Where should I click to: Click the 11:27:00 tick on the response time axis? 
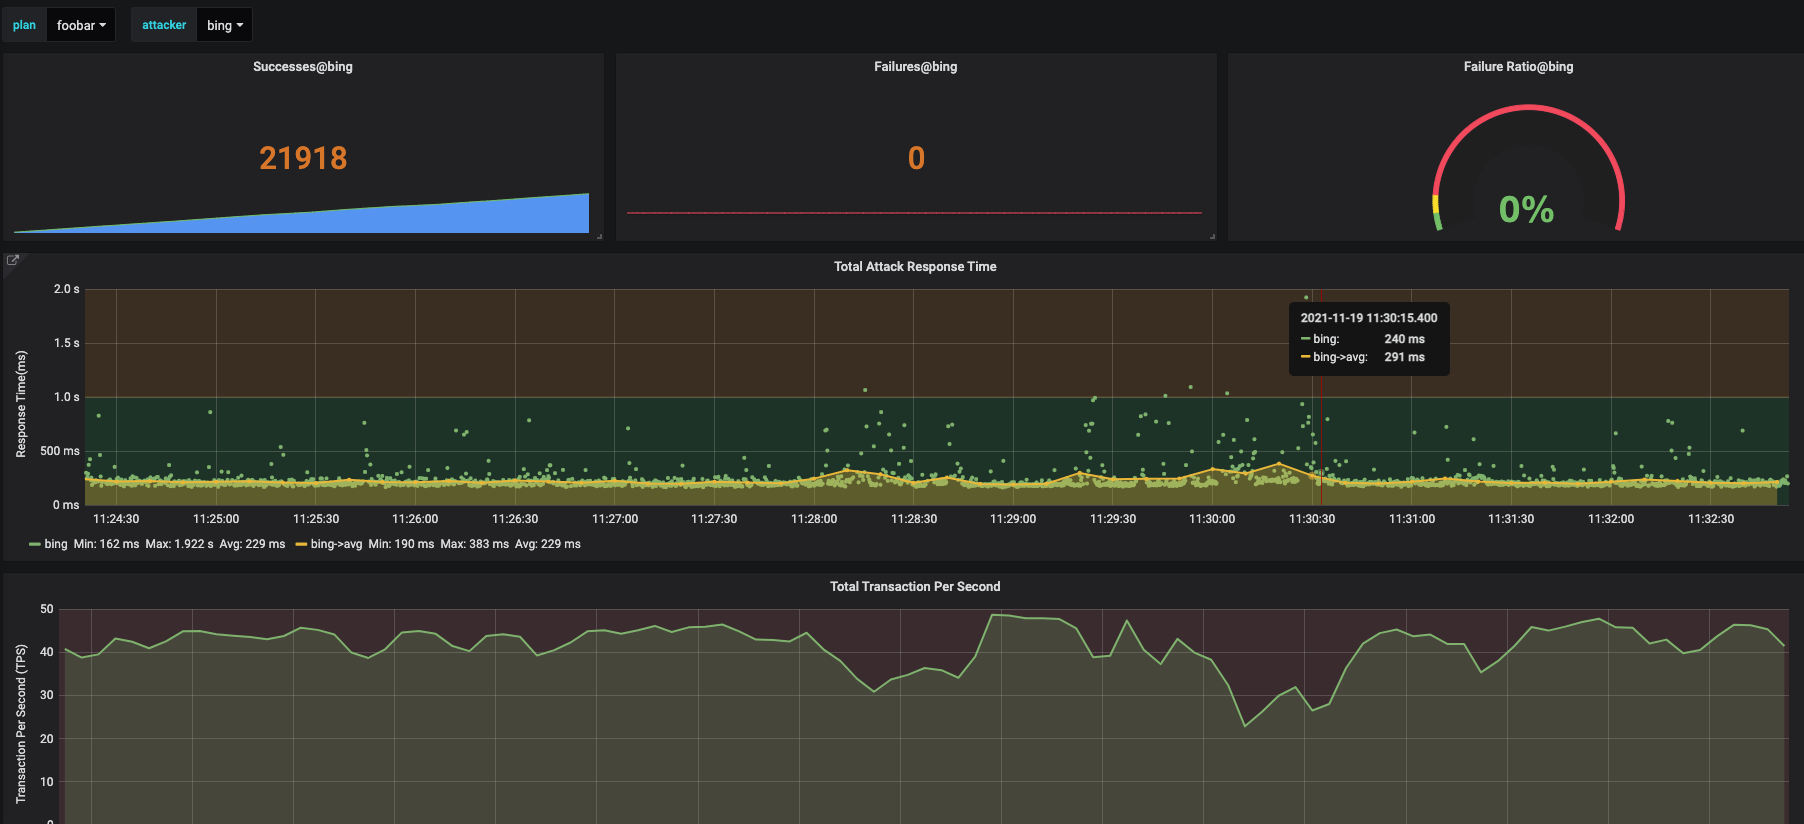(x=615, y=519)
